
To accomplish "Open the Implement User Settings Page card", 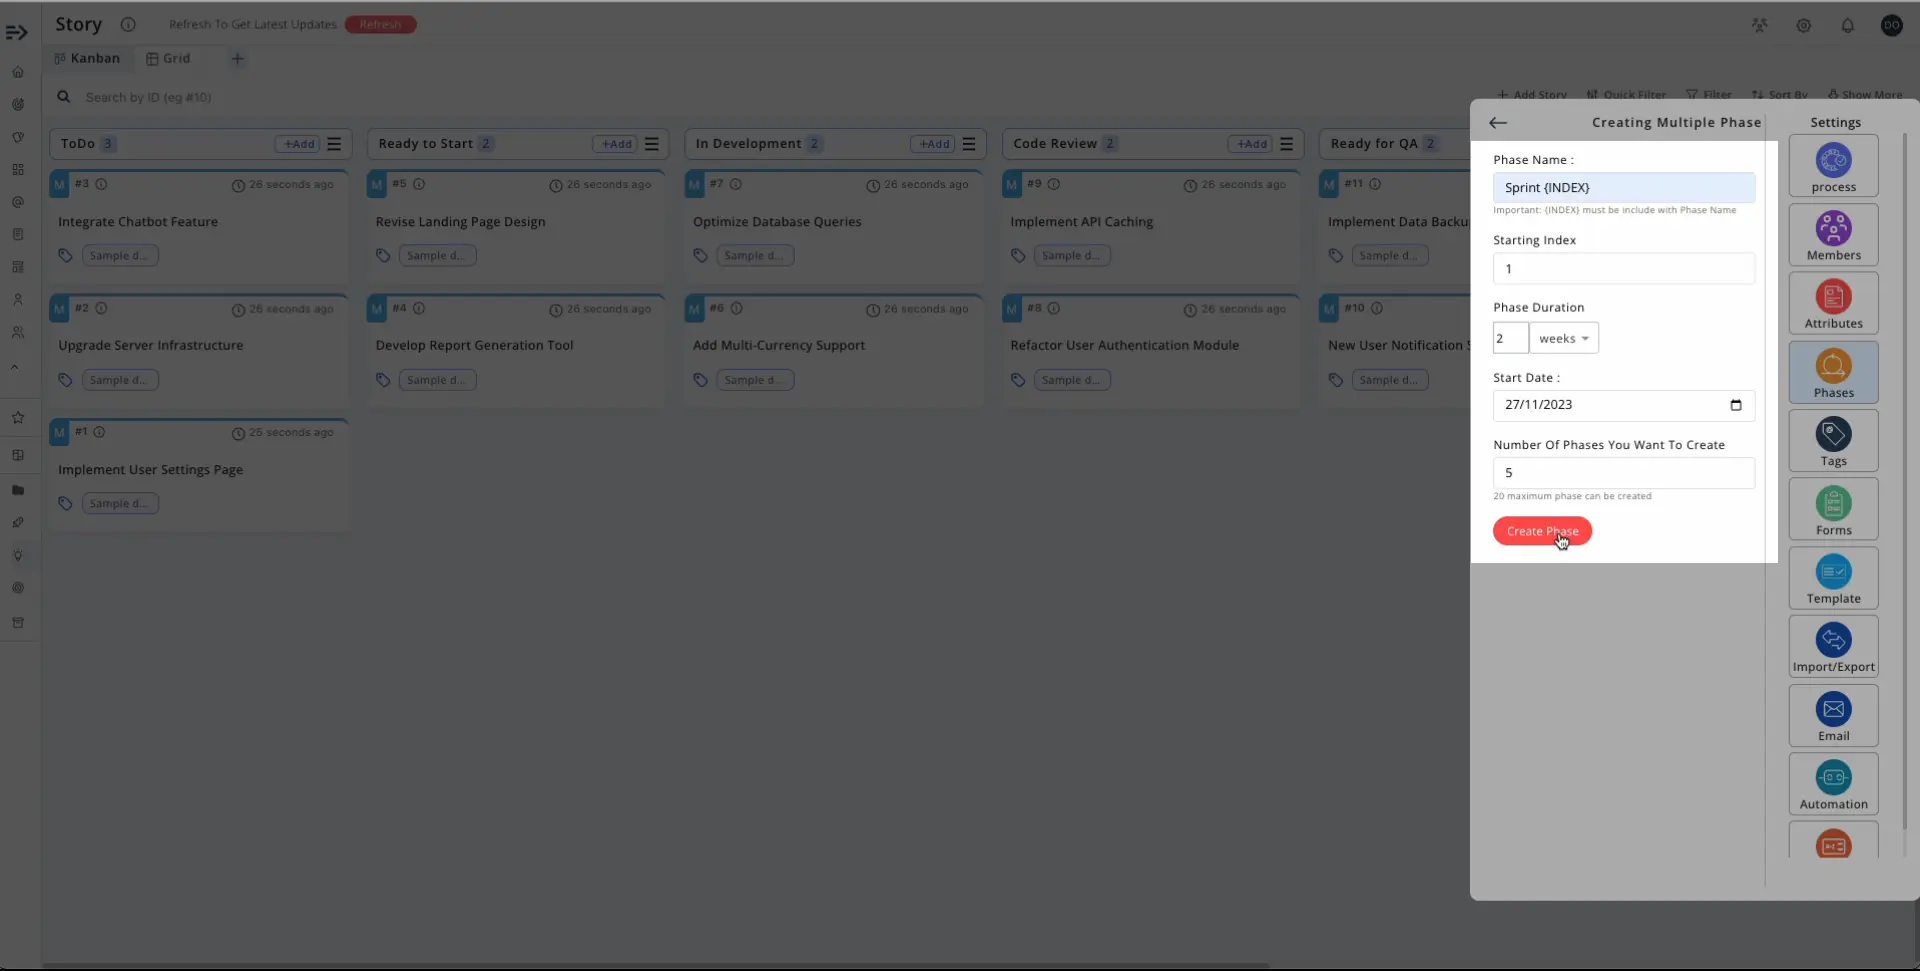I will coord(198,475).
